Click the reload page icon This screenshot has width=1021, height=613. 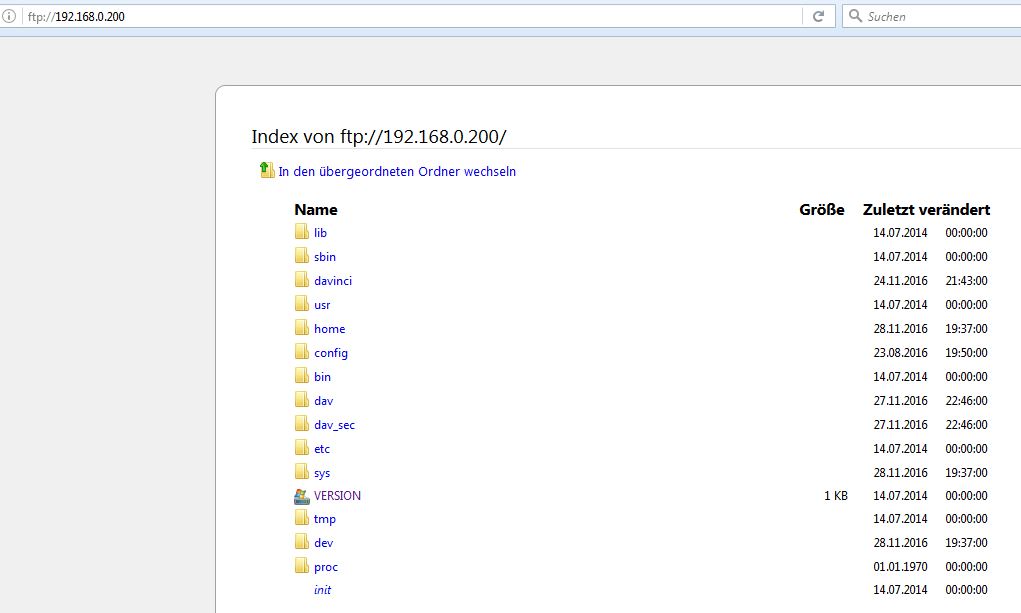click(x=818, y=16)
